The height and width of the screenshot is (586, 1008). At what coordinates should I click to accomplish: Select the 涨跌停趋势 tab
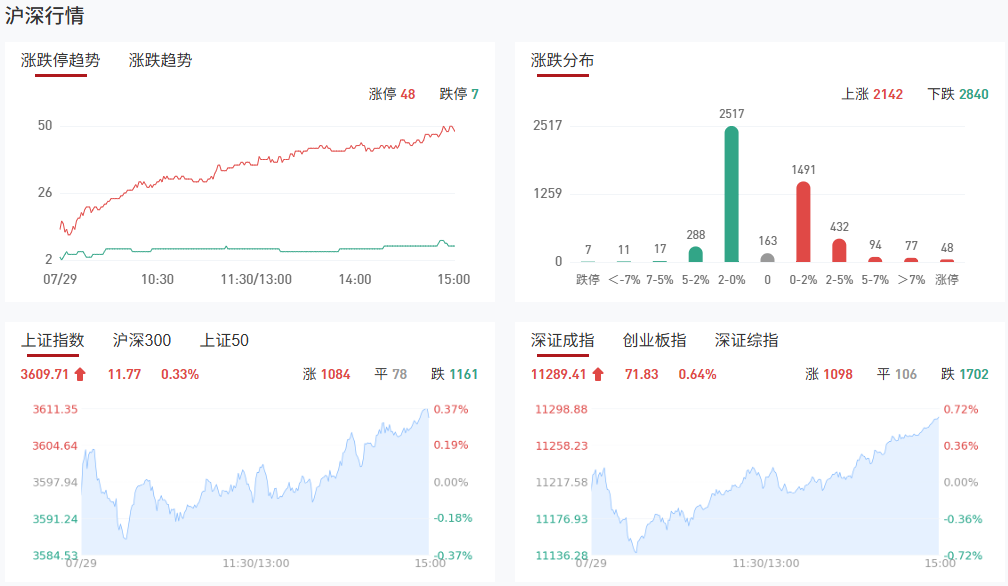(61, 60)
